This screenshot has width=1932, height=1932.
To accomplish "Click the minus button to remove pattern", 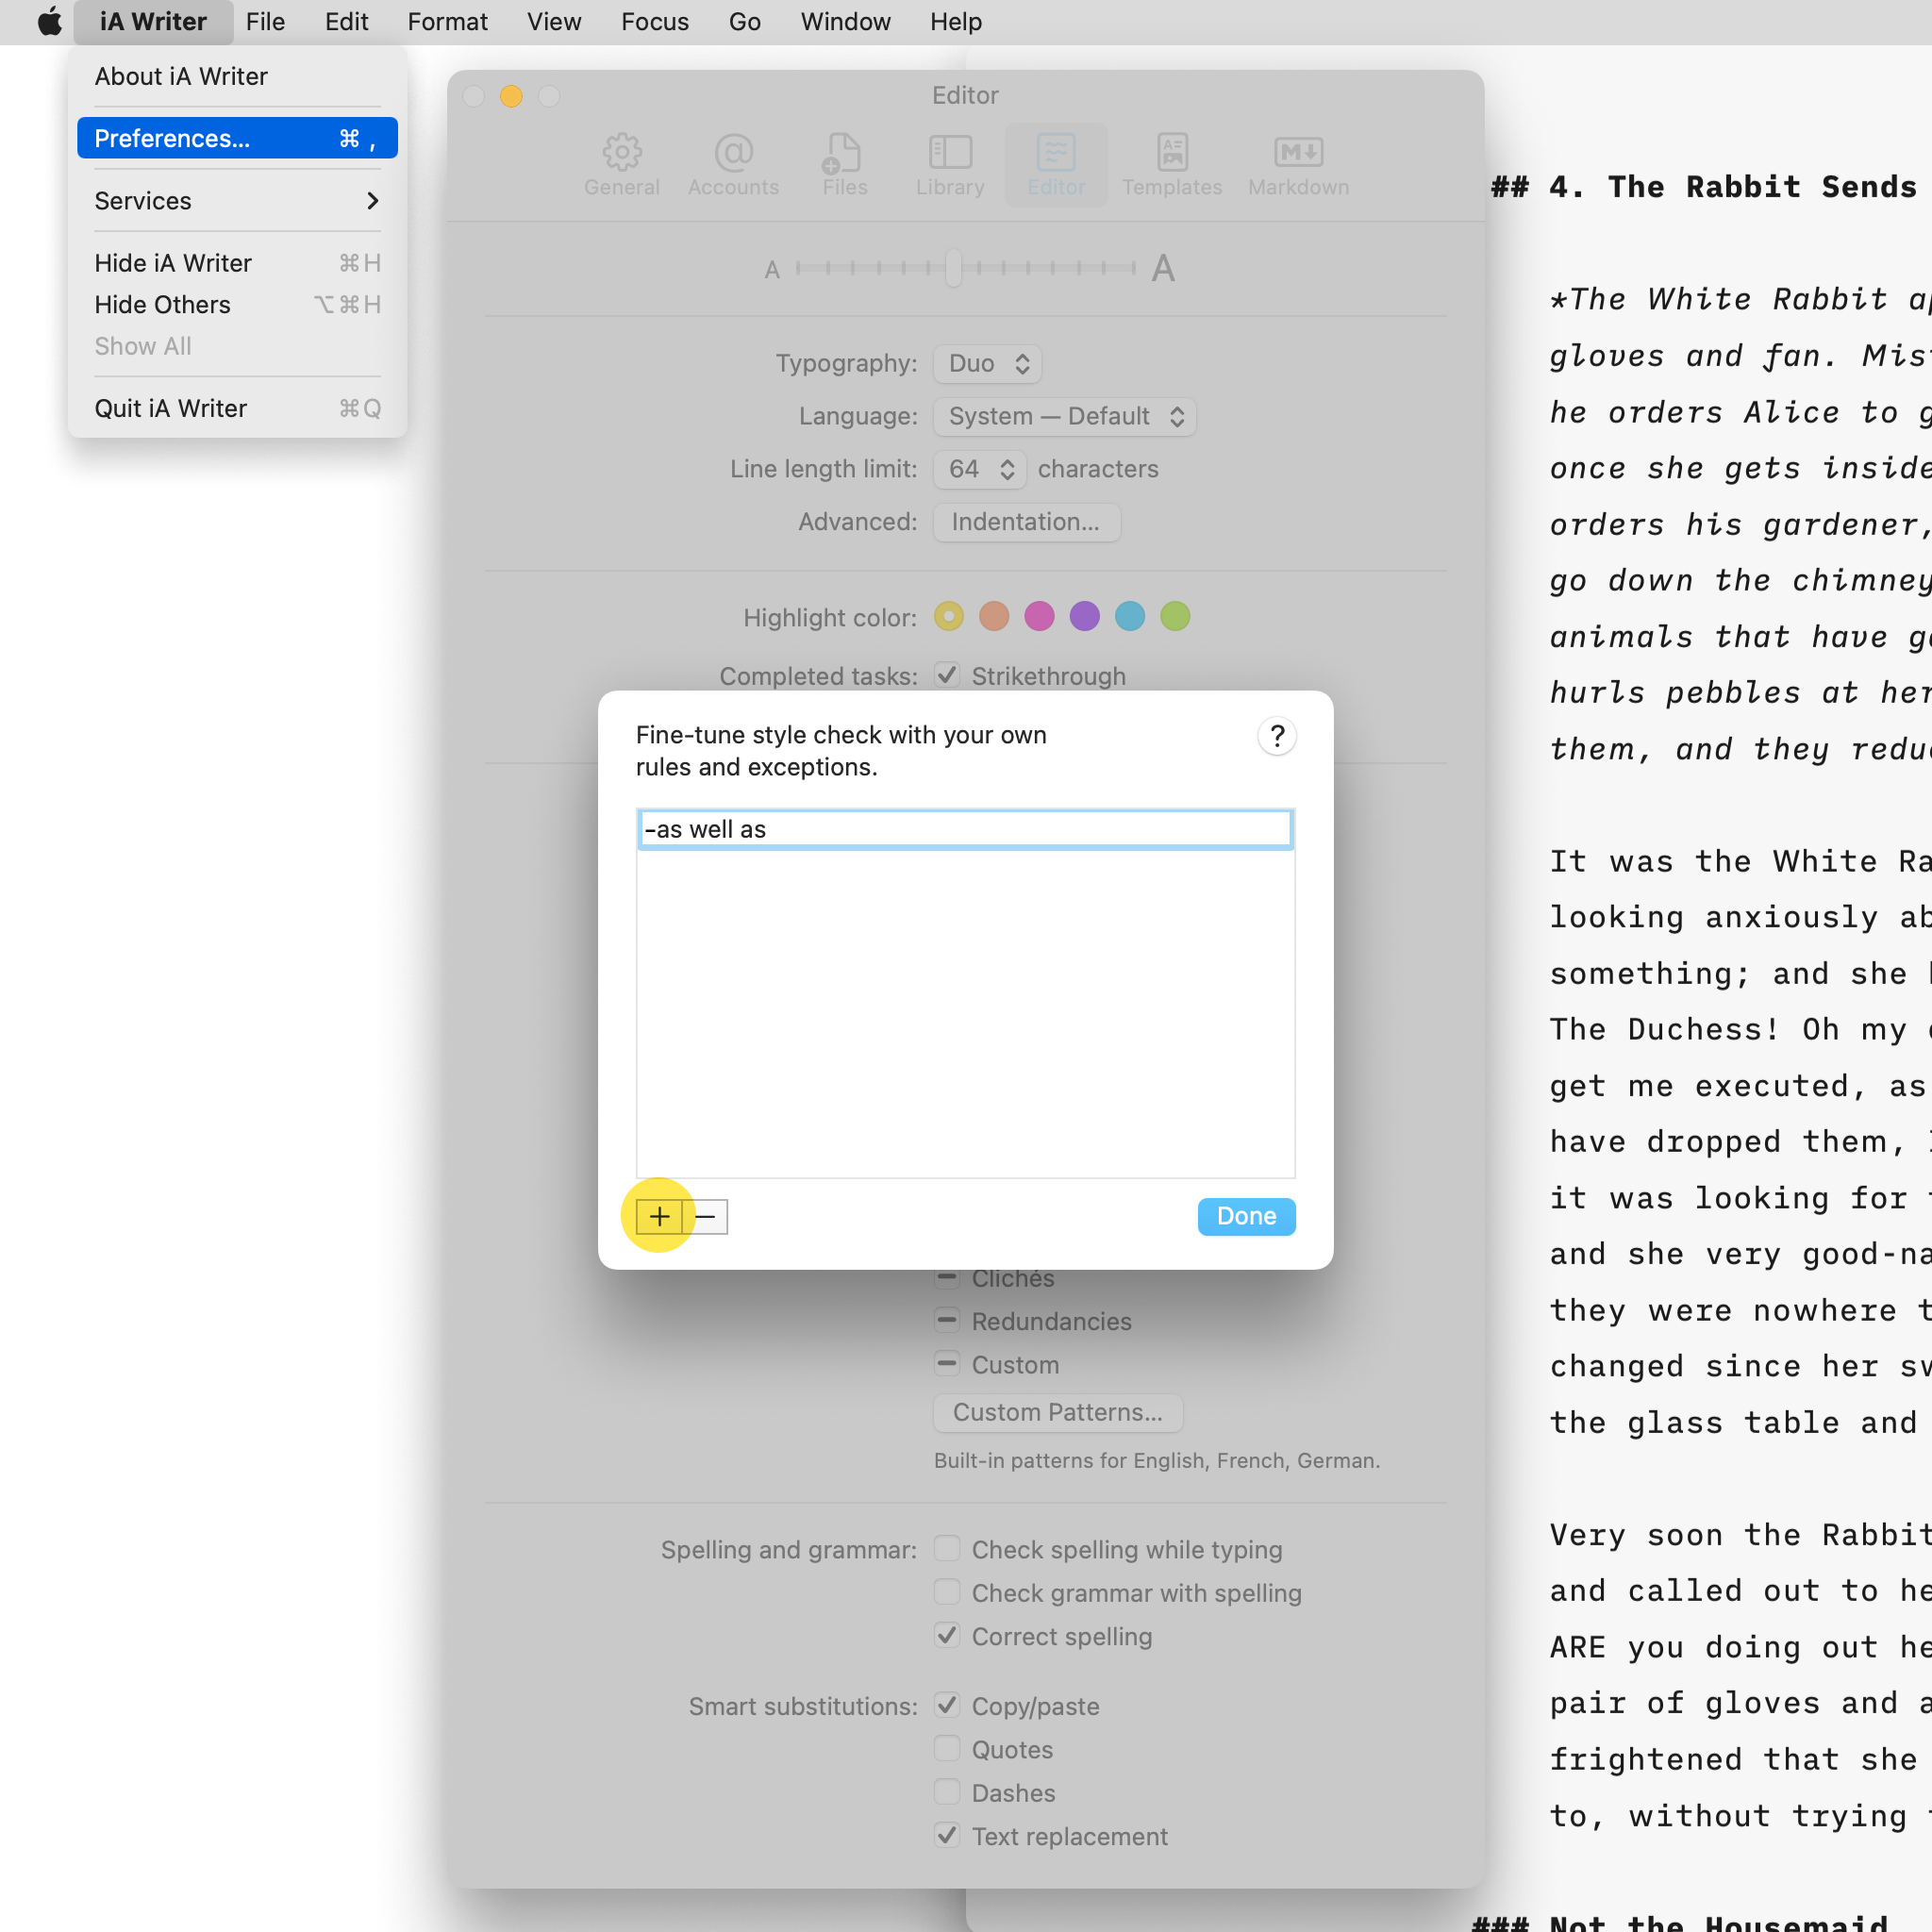I will click(705, 1216).
